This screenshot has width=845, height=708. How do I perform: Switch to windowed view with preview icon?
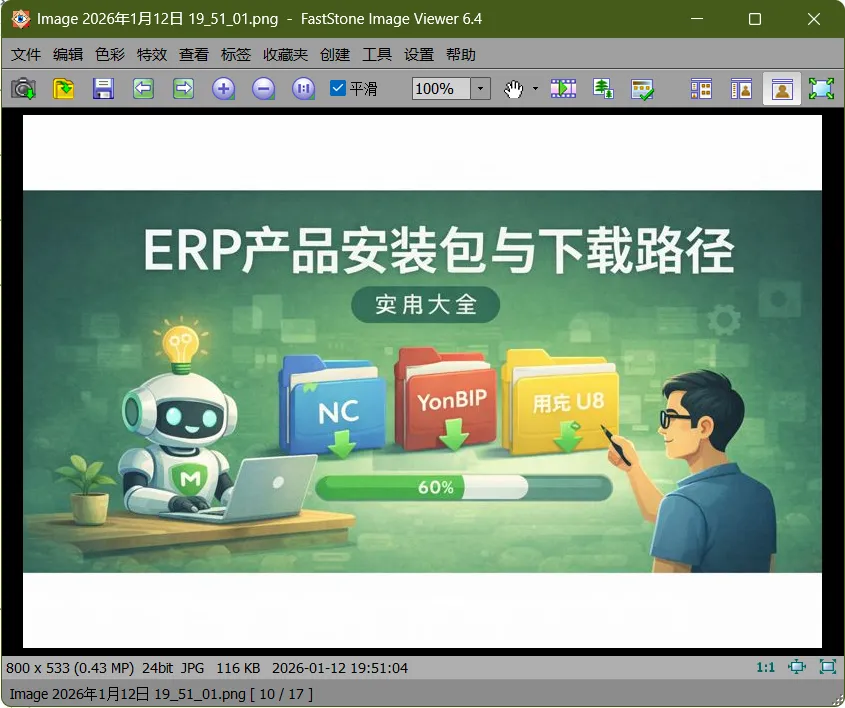[741, 89]
